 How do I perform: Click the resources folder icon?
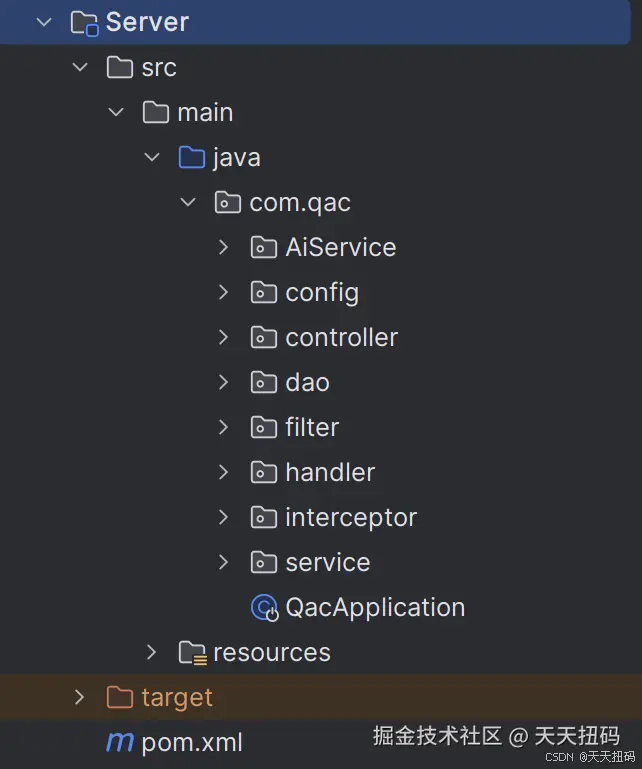[x=192, y=653]
